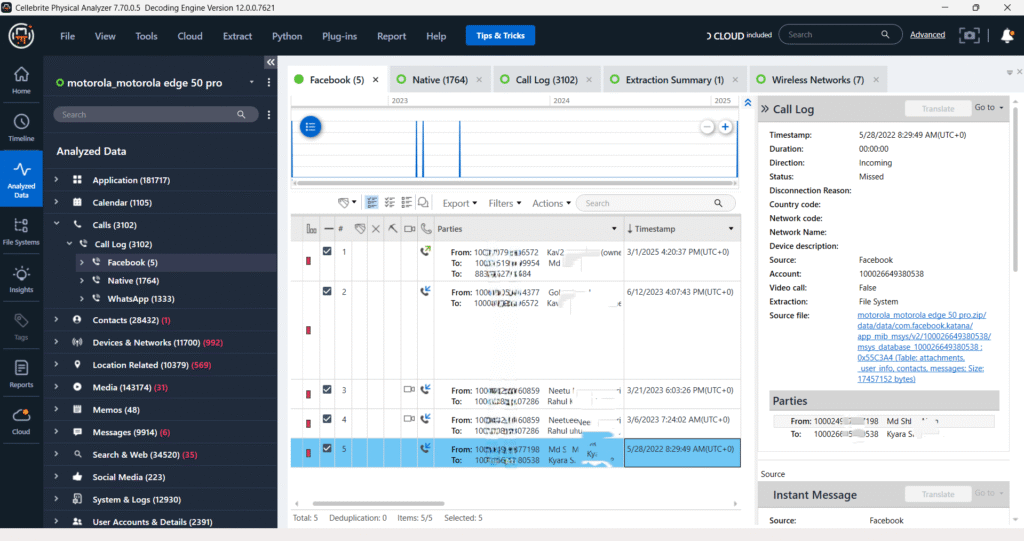Click the magnifier in the table search box
The image size is (1024, 541).
tap(718, 203)
